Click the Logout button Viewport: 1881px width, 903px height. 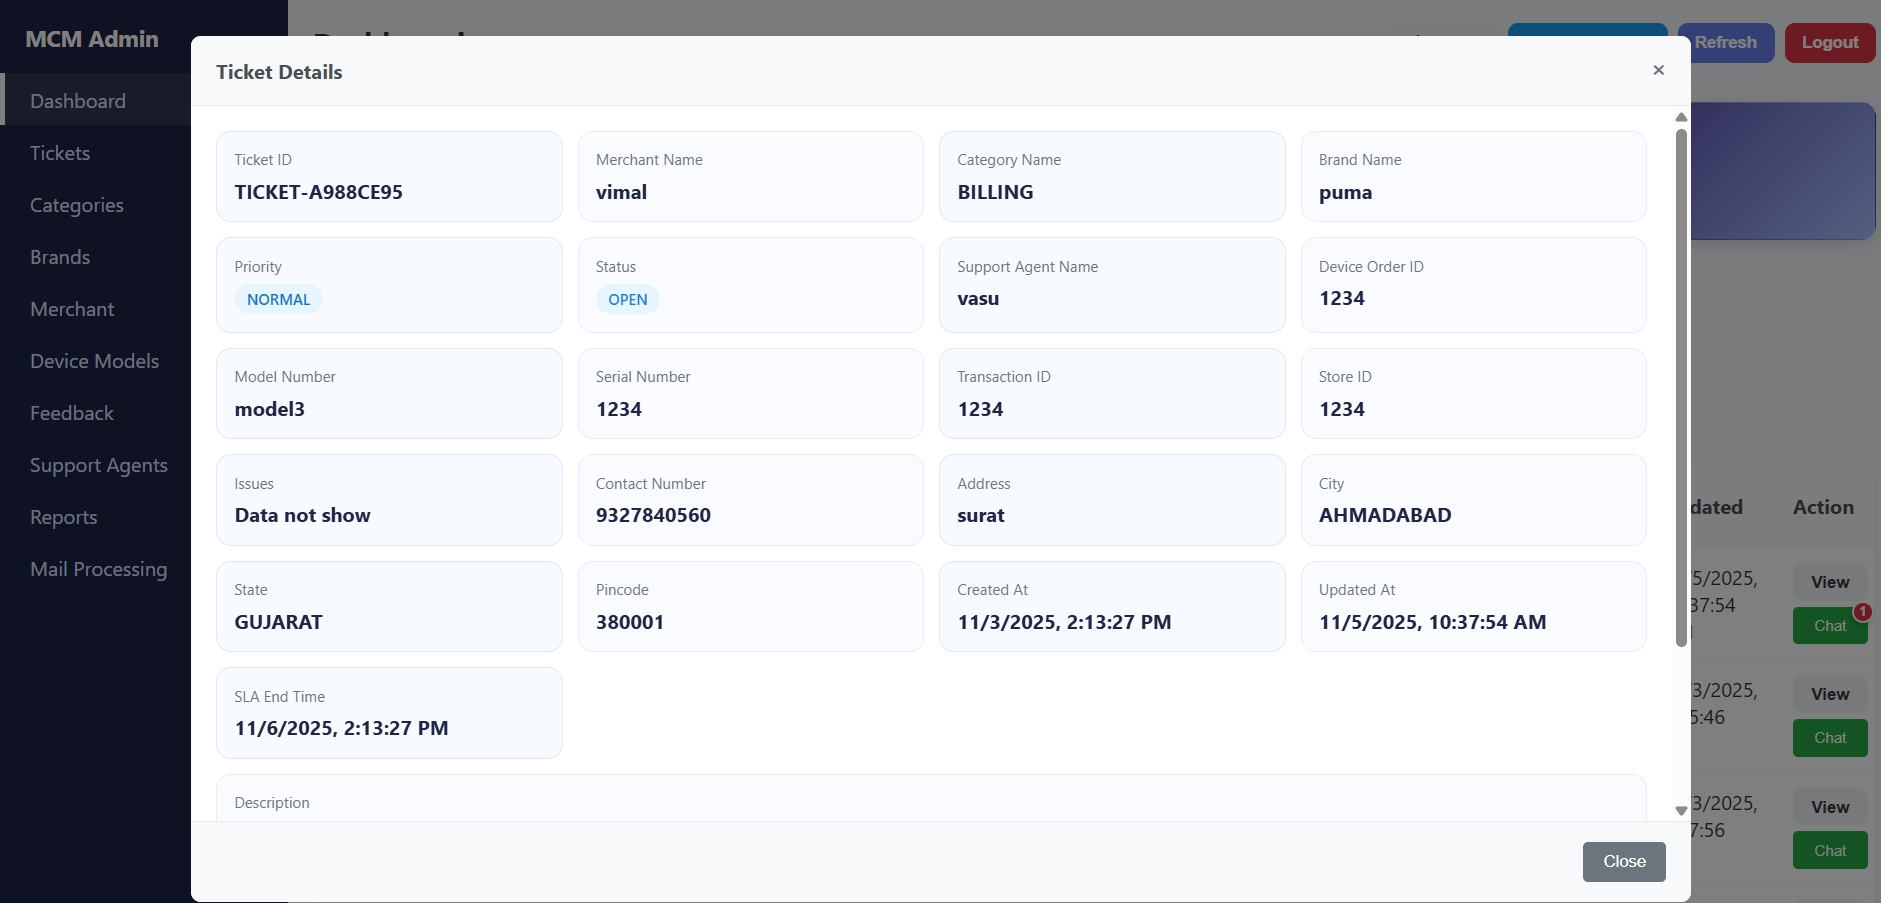click(x=1829, y=42)
